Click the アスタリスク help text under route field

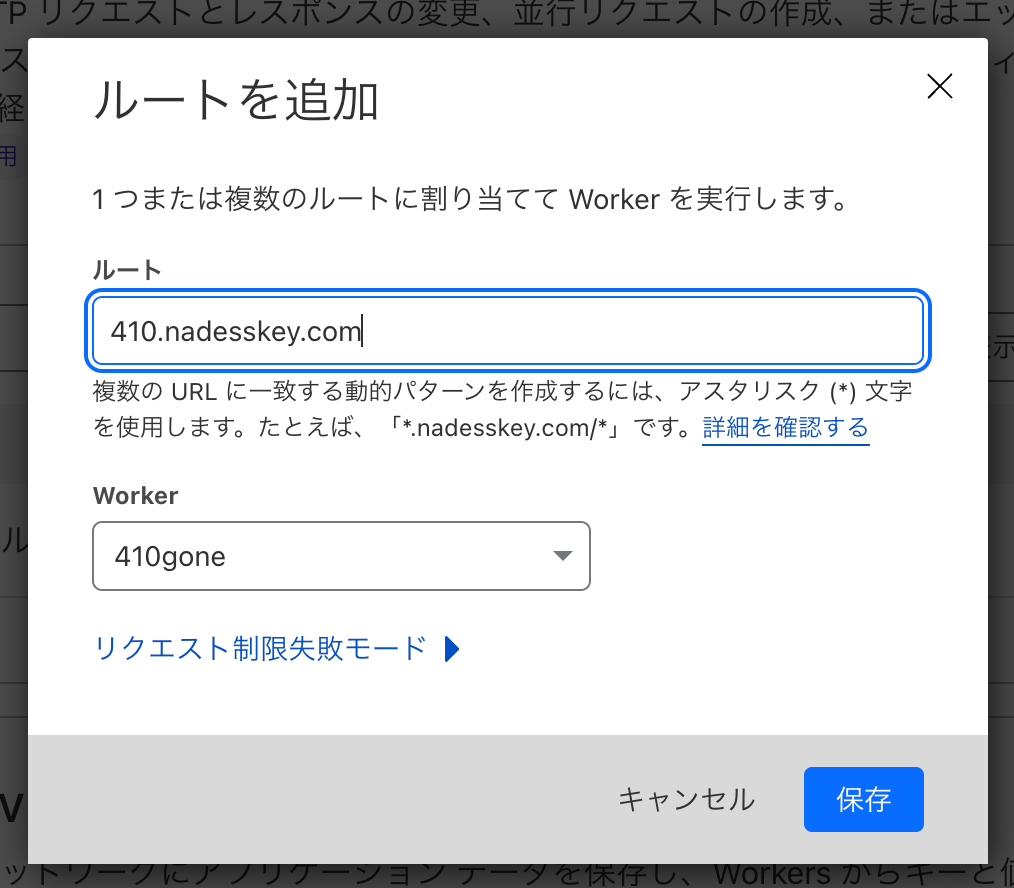500,392
